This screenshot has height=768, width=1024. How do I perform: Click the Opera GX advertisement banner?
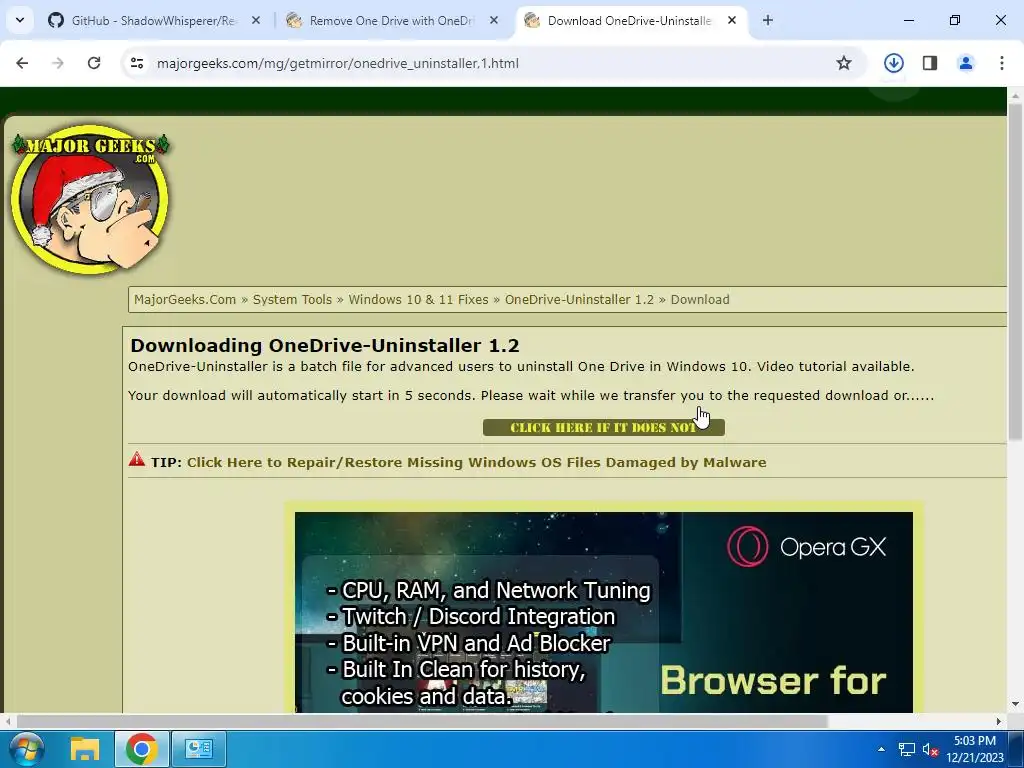(603, 613)
